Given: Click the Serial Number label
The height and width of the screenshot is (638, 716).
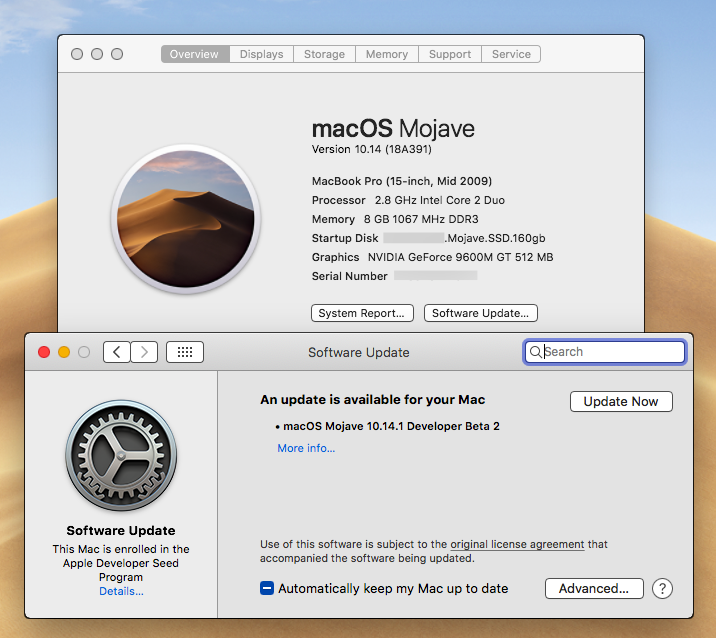Looking at the screenshot, I should tap(349, 276).
